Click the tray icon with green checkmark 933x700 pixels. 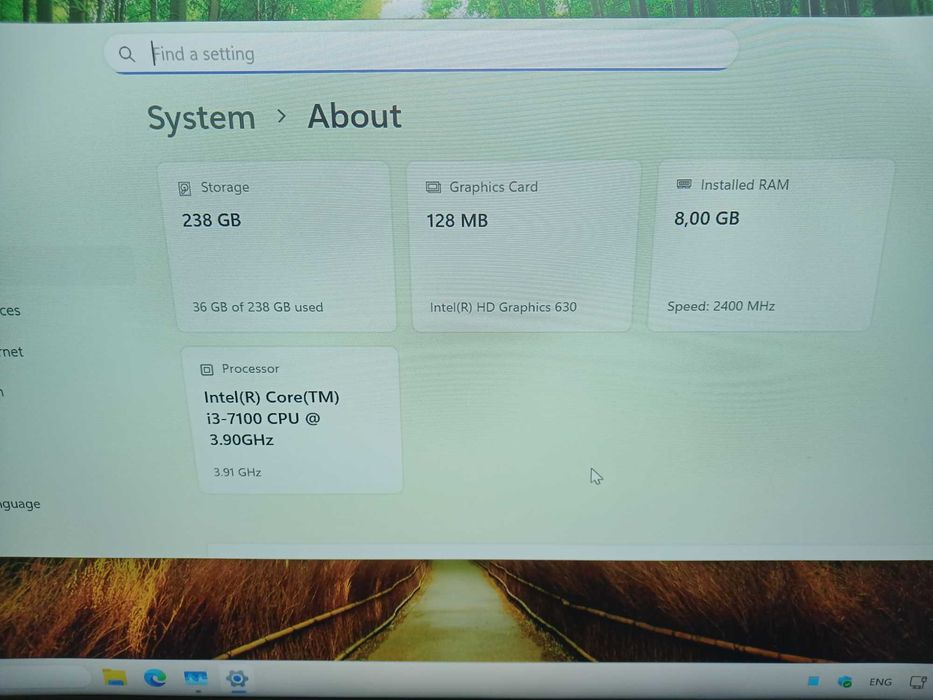point(844,681)
